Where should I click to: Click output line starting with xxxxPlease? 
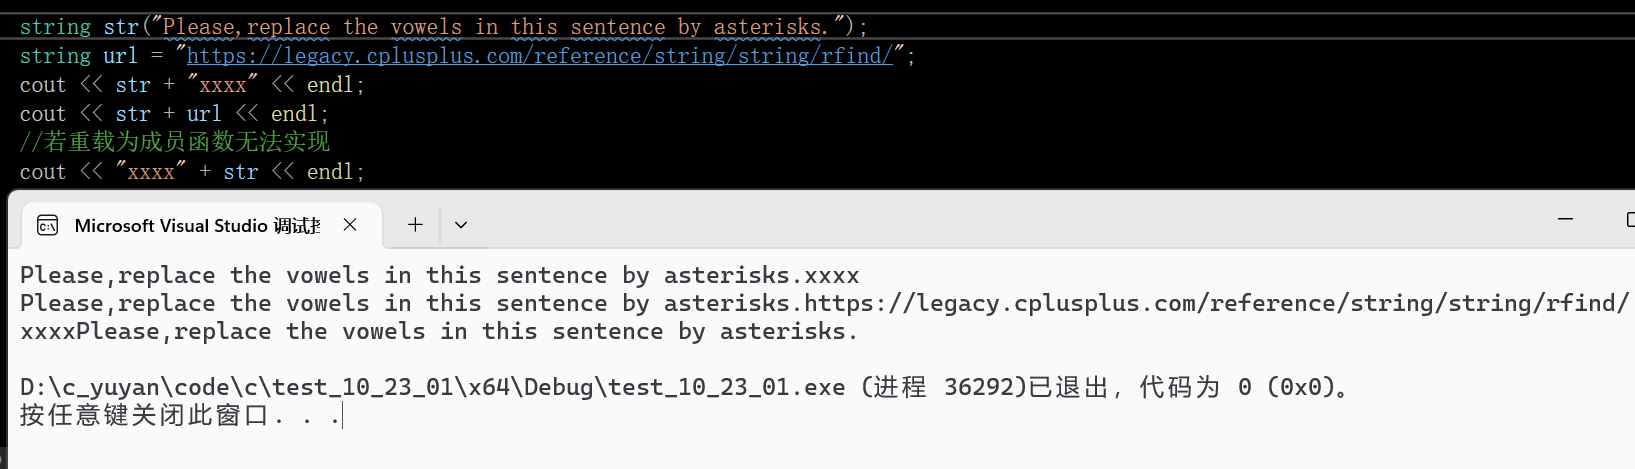pos(439,331)
